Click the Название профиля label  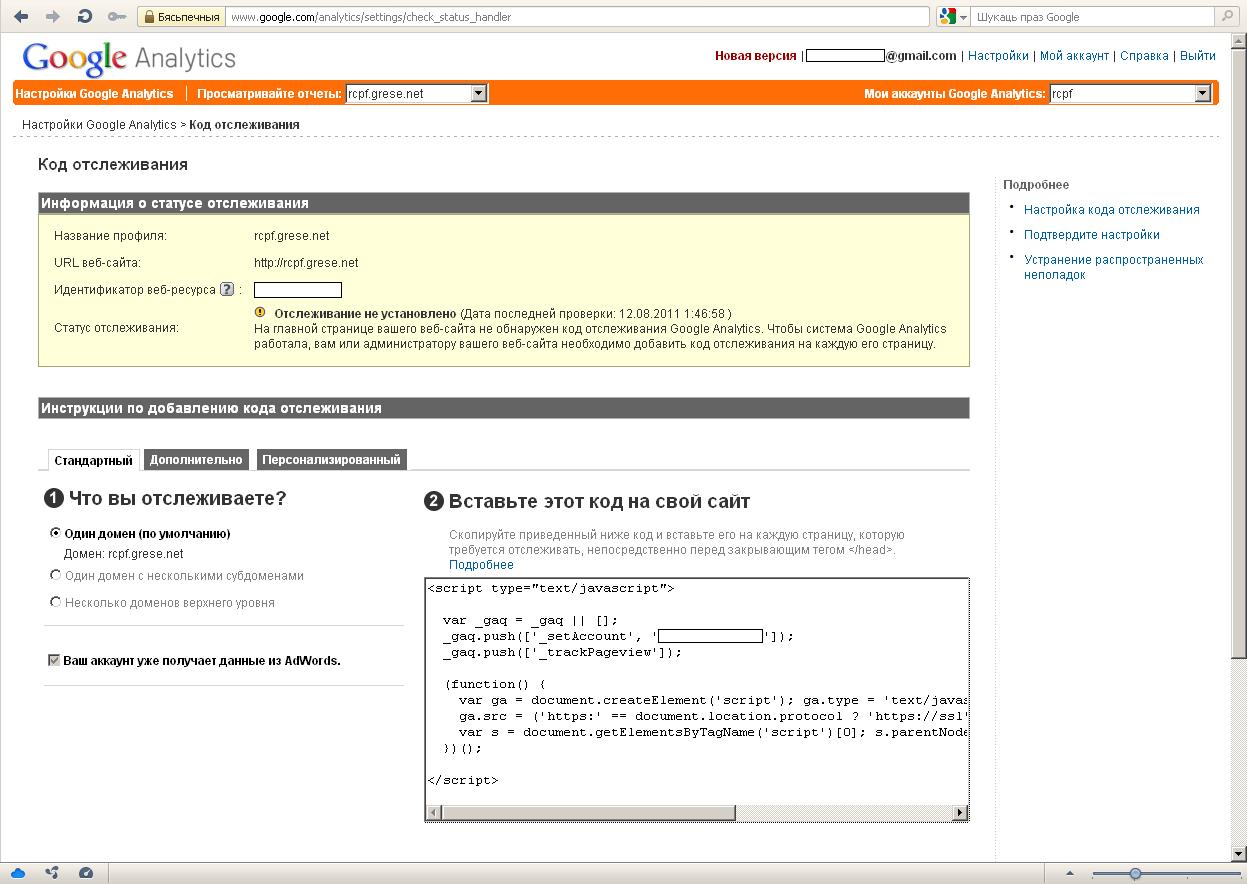(x=110, y=236)
